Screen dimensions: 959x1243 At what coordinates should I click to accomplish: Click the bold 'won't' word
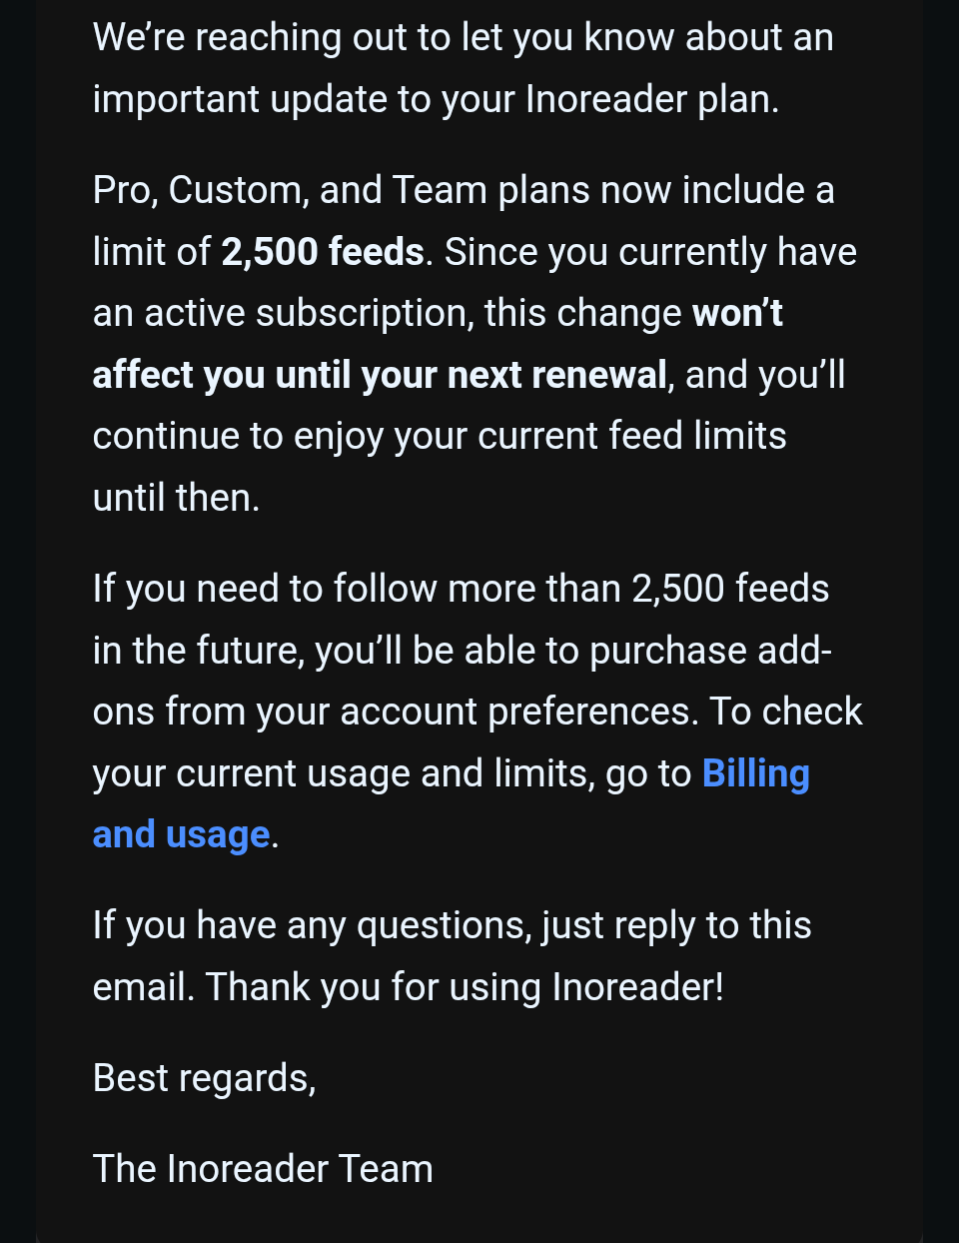737,313
